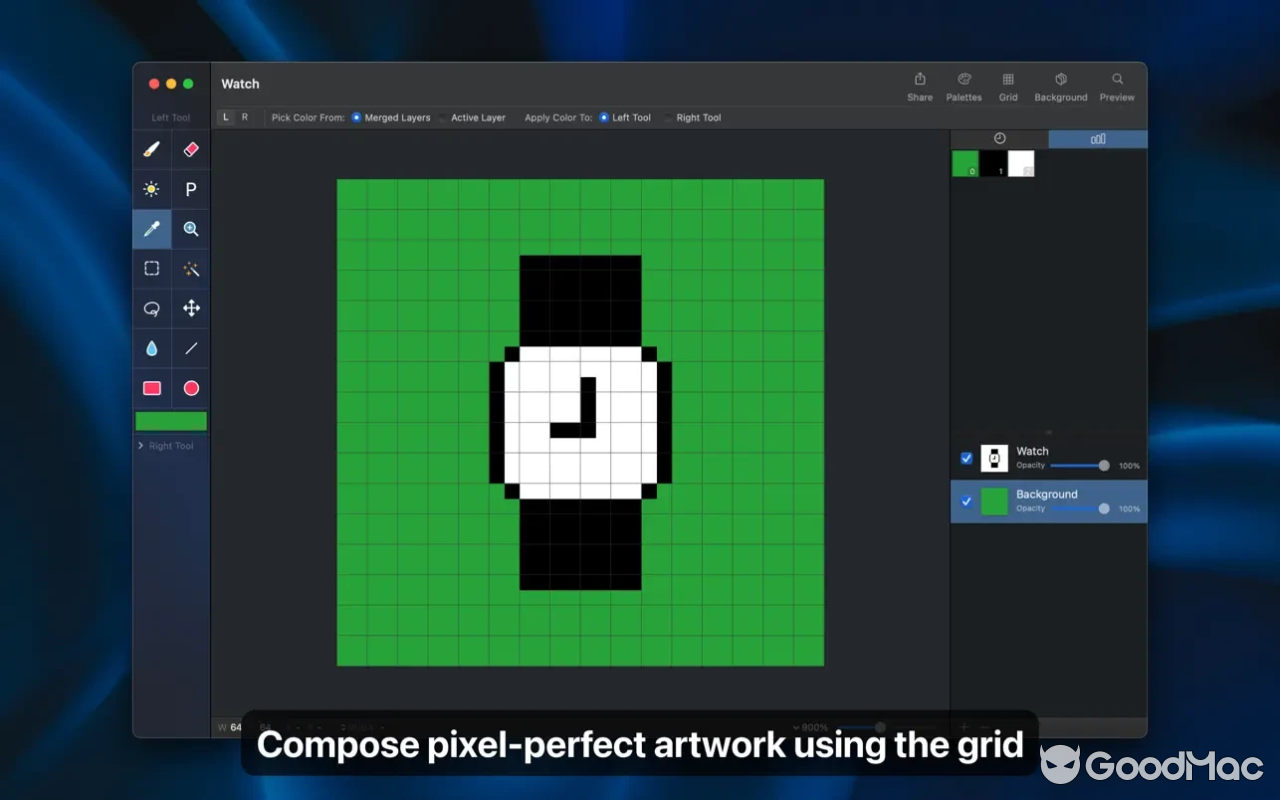Screen dimensions: 1280x800
Task: Select the Eyedropper tool
Action: (152, 229)
